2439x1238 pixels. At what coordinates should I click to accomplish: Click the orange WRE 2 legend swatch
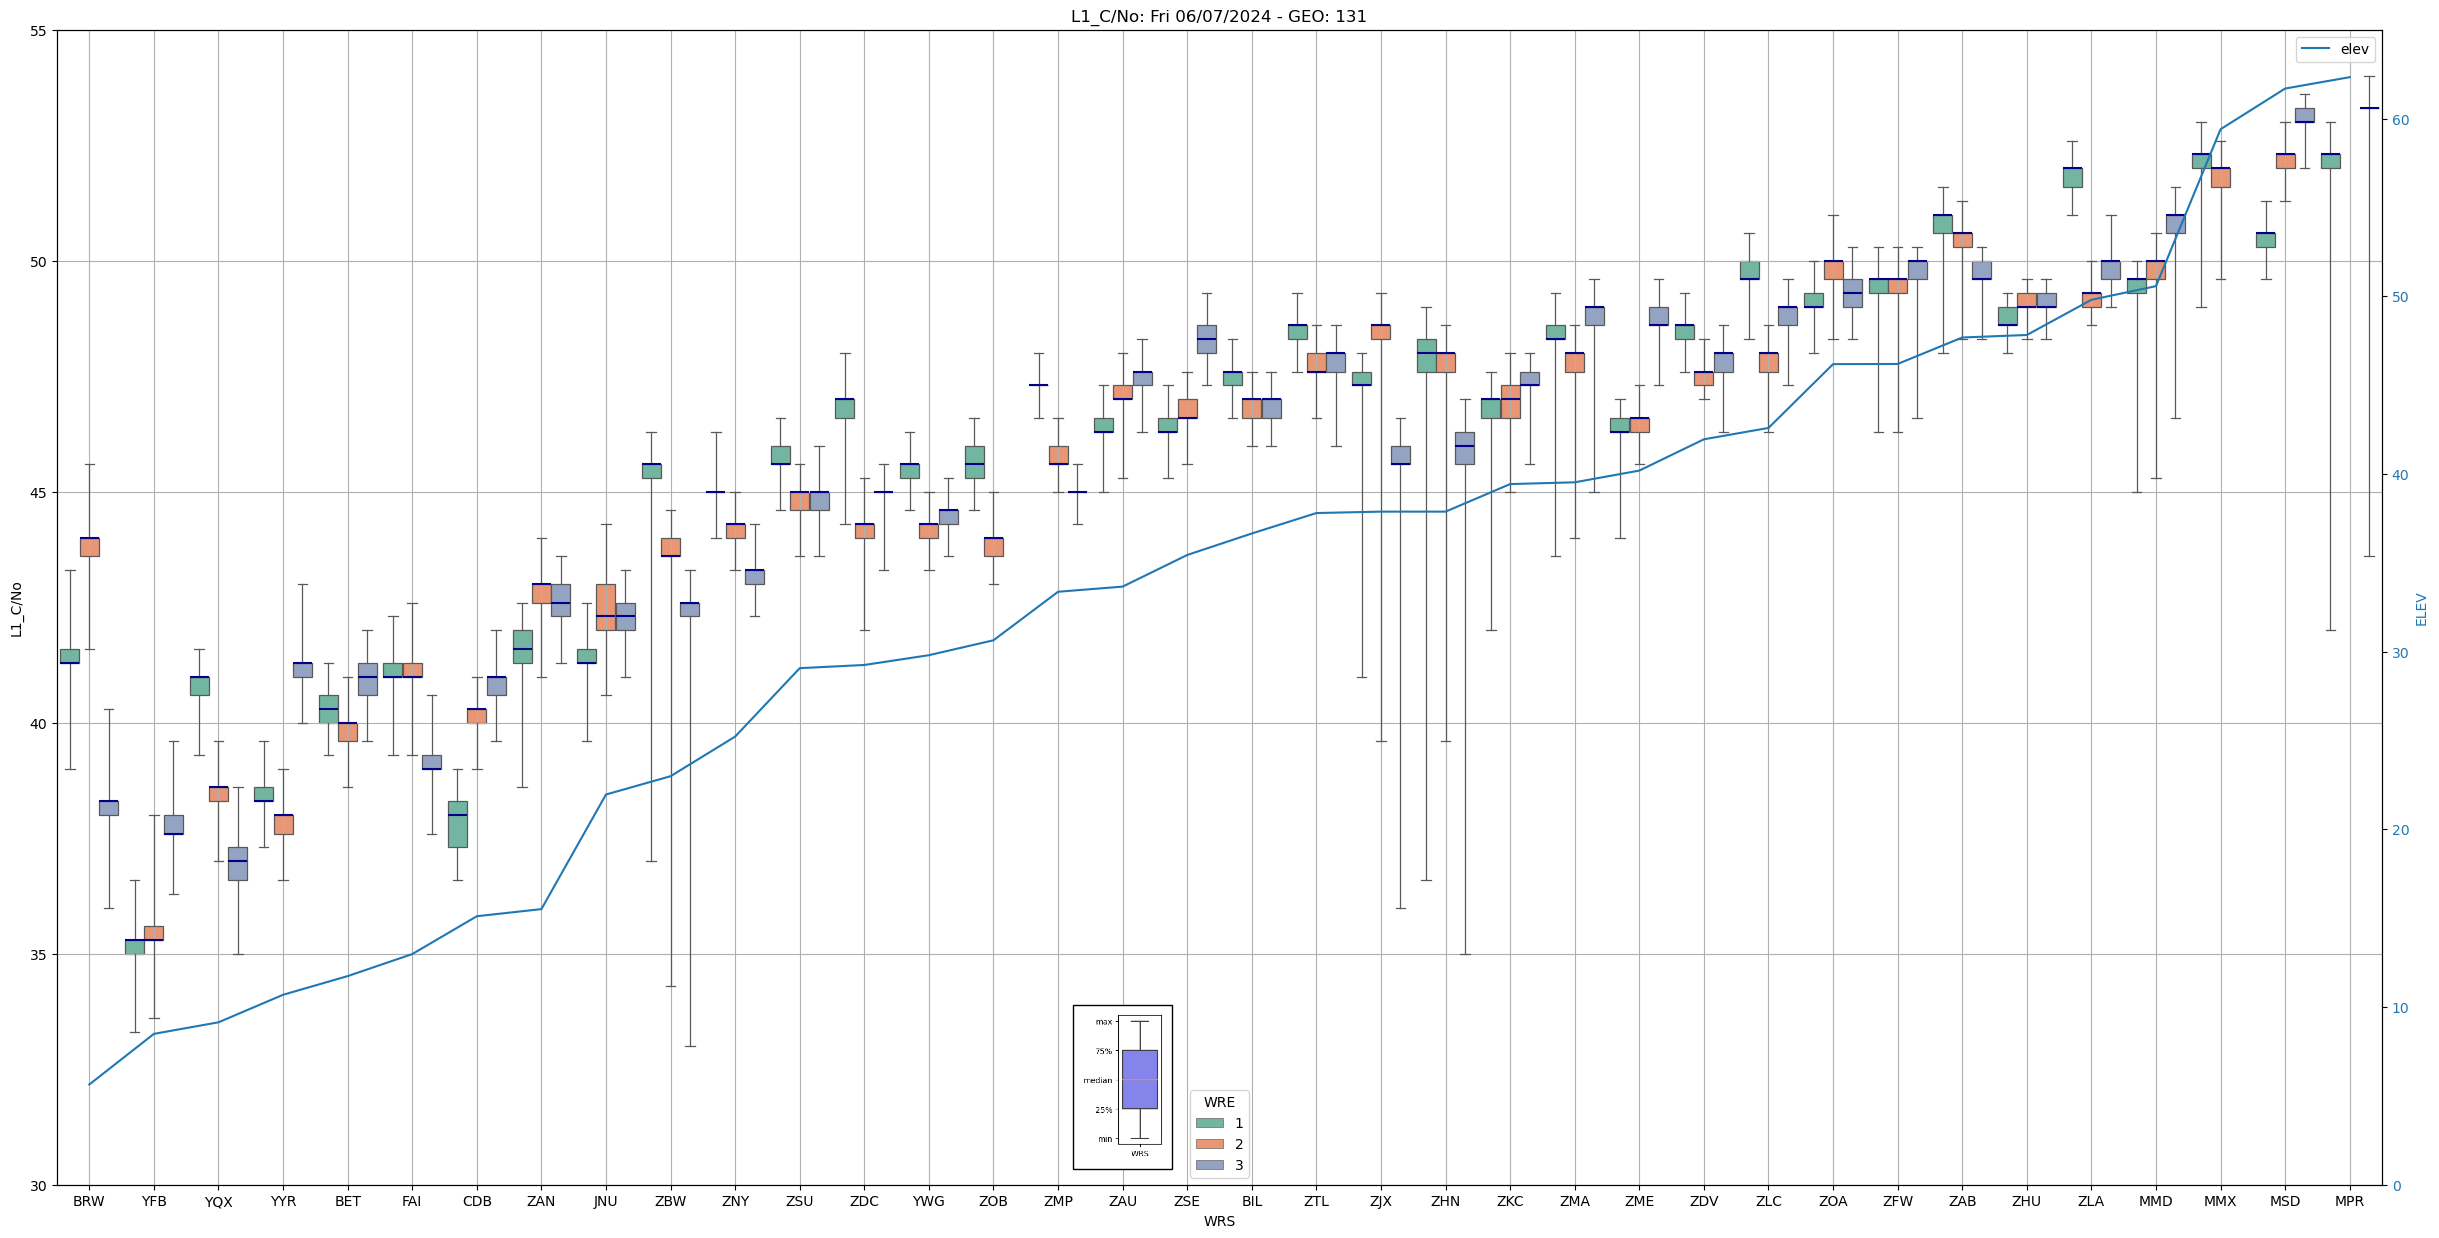pos(1210,1144)
